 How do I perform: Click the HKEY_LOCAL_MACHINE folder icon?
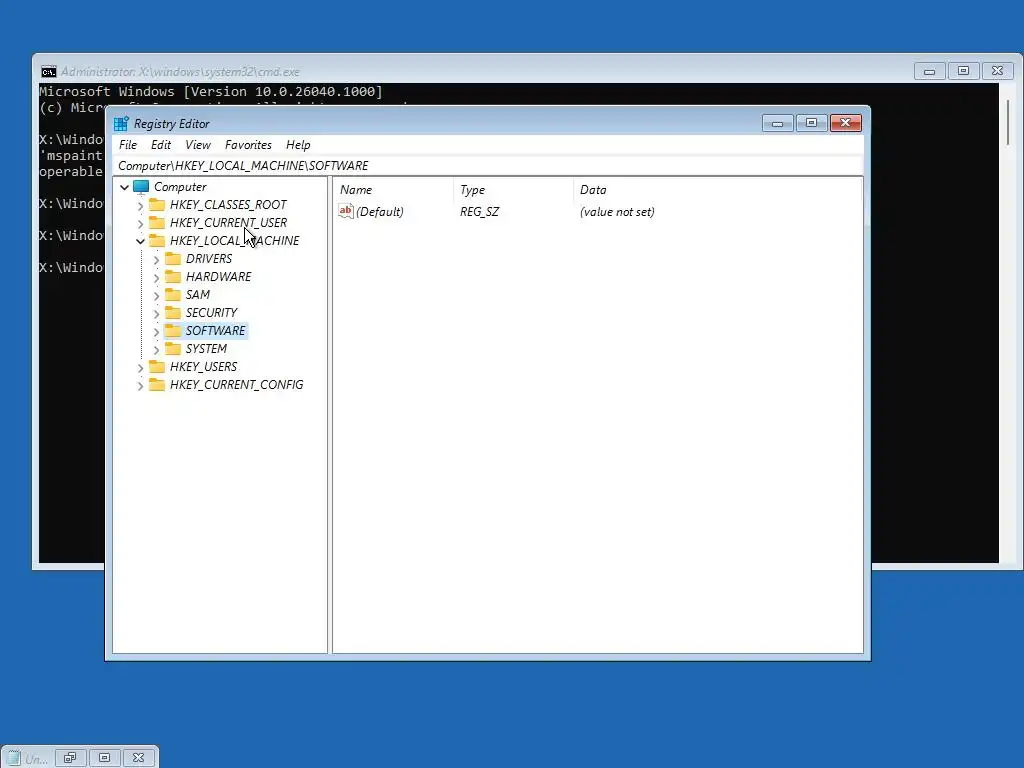157,240
